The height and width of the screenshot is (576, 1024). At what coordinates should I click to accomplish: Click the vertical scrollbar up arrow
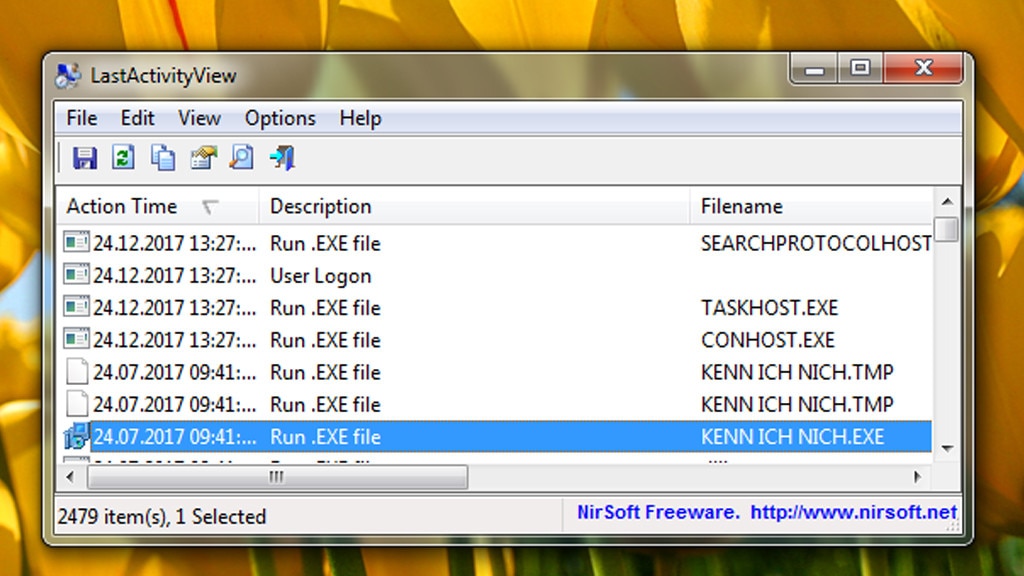(947, 201)
